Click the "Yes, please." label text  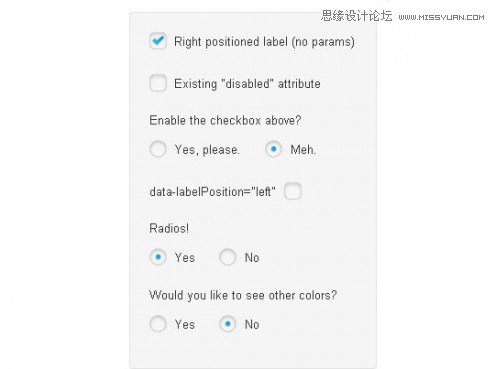pos(207,150)
